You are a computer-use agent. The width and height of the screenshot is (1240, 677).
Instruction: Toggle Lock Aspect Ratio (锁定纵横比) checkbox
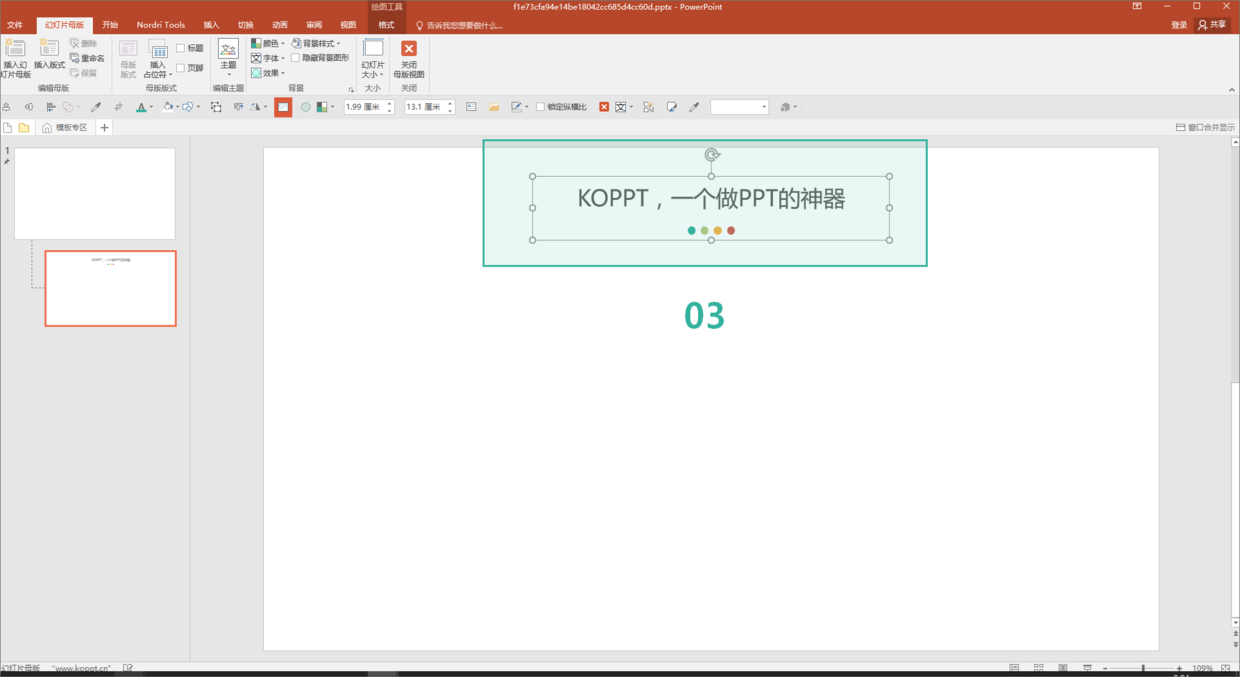tap(540, 107)
